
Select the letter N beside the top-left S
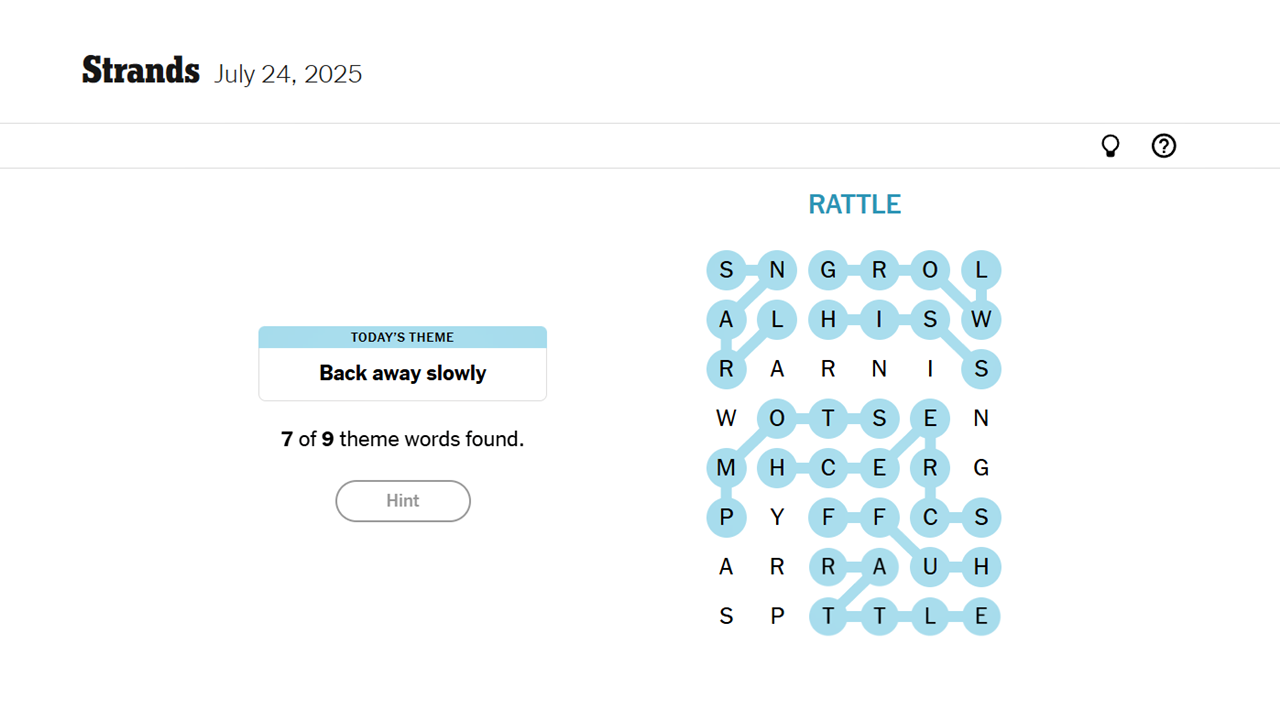click(777, 270)
